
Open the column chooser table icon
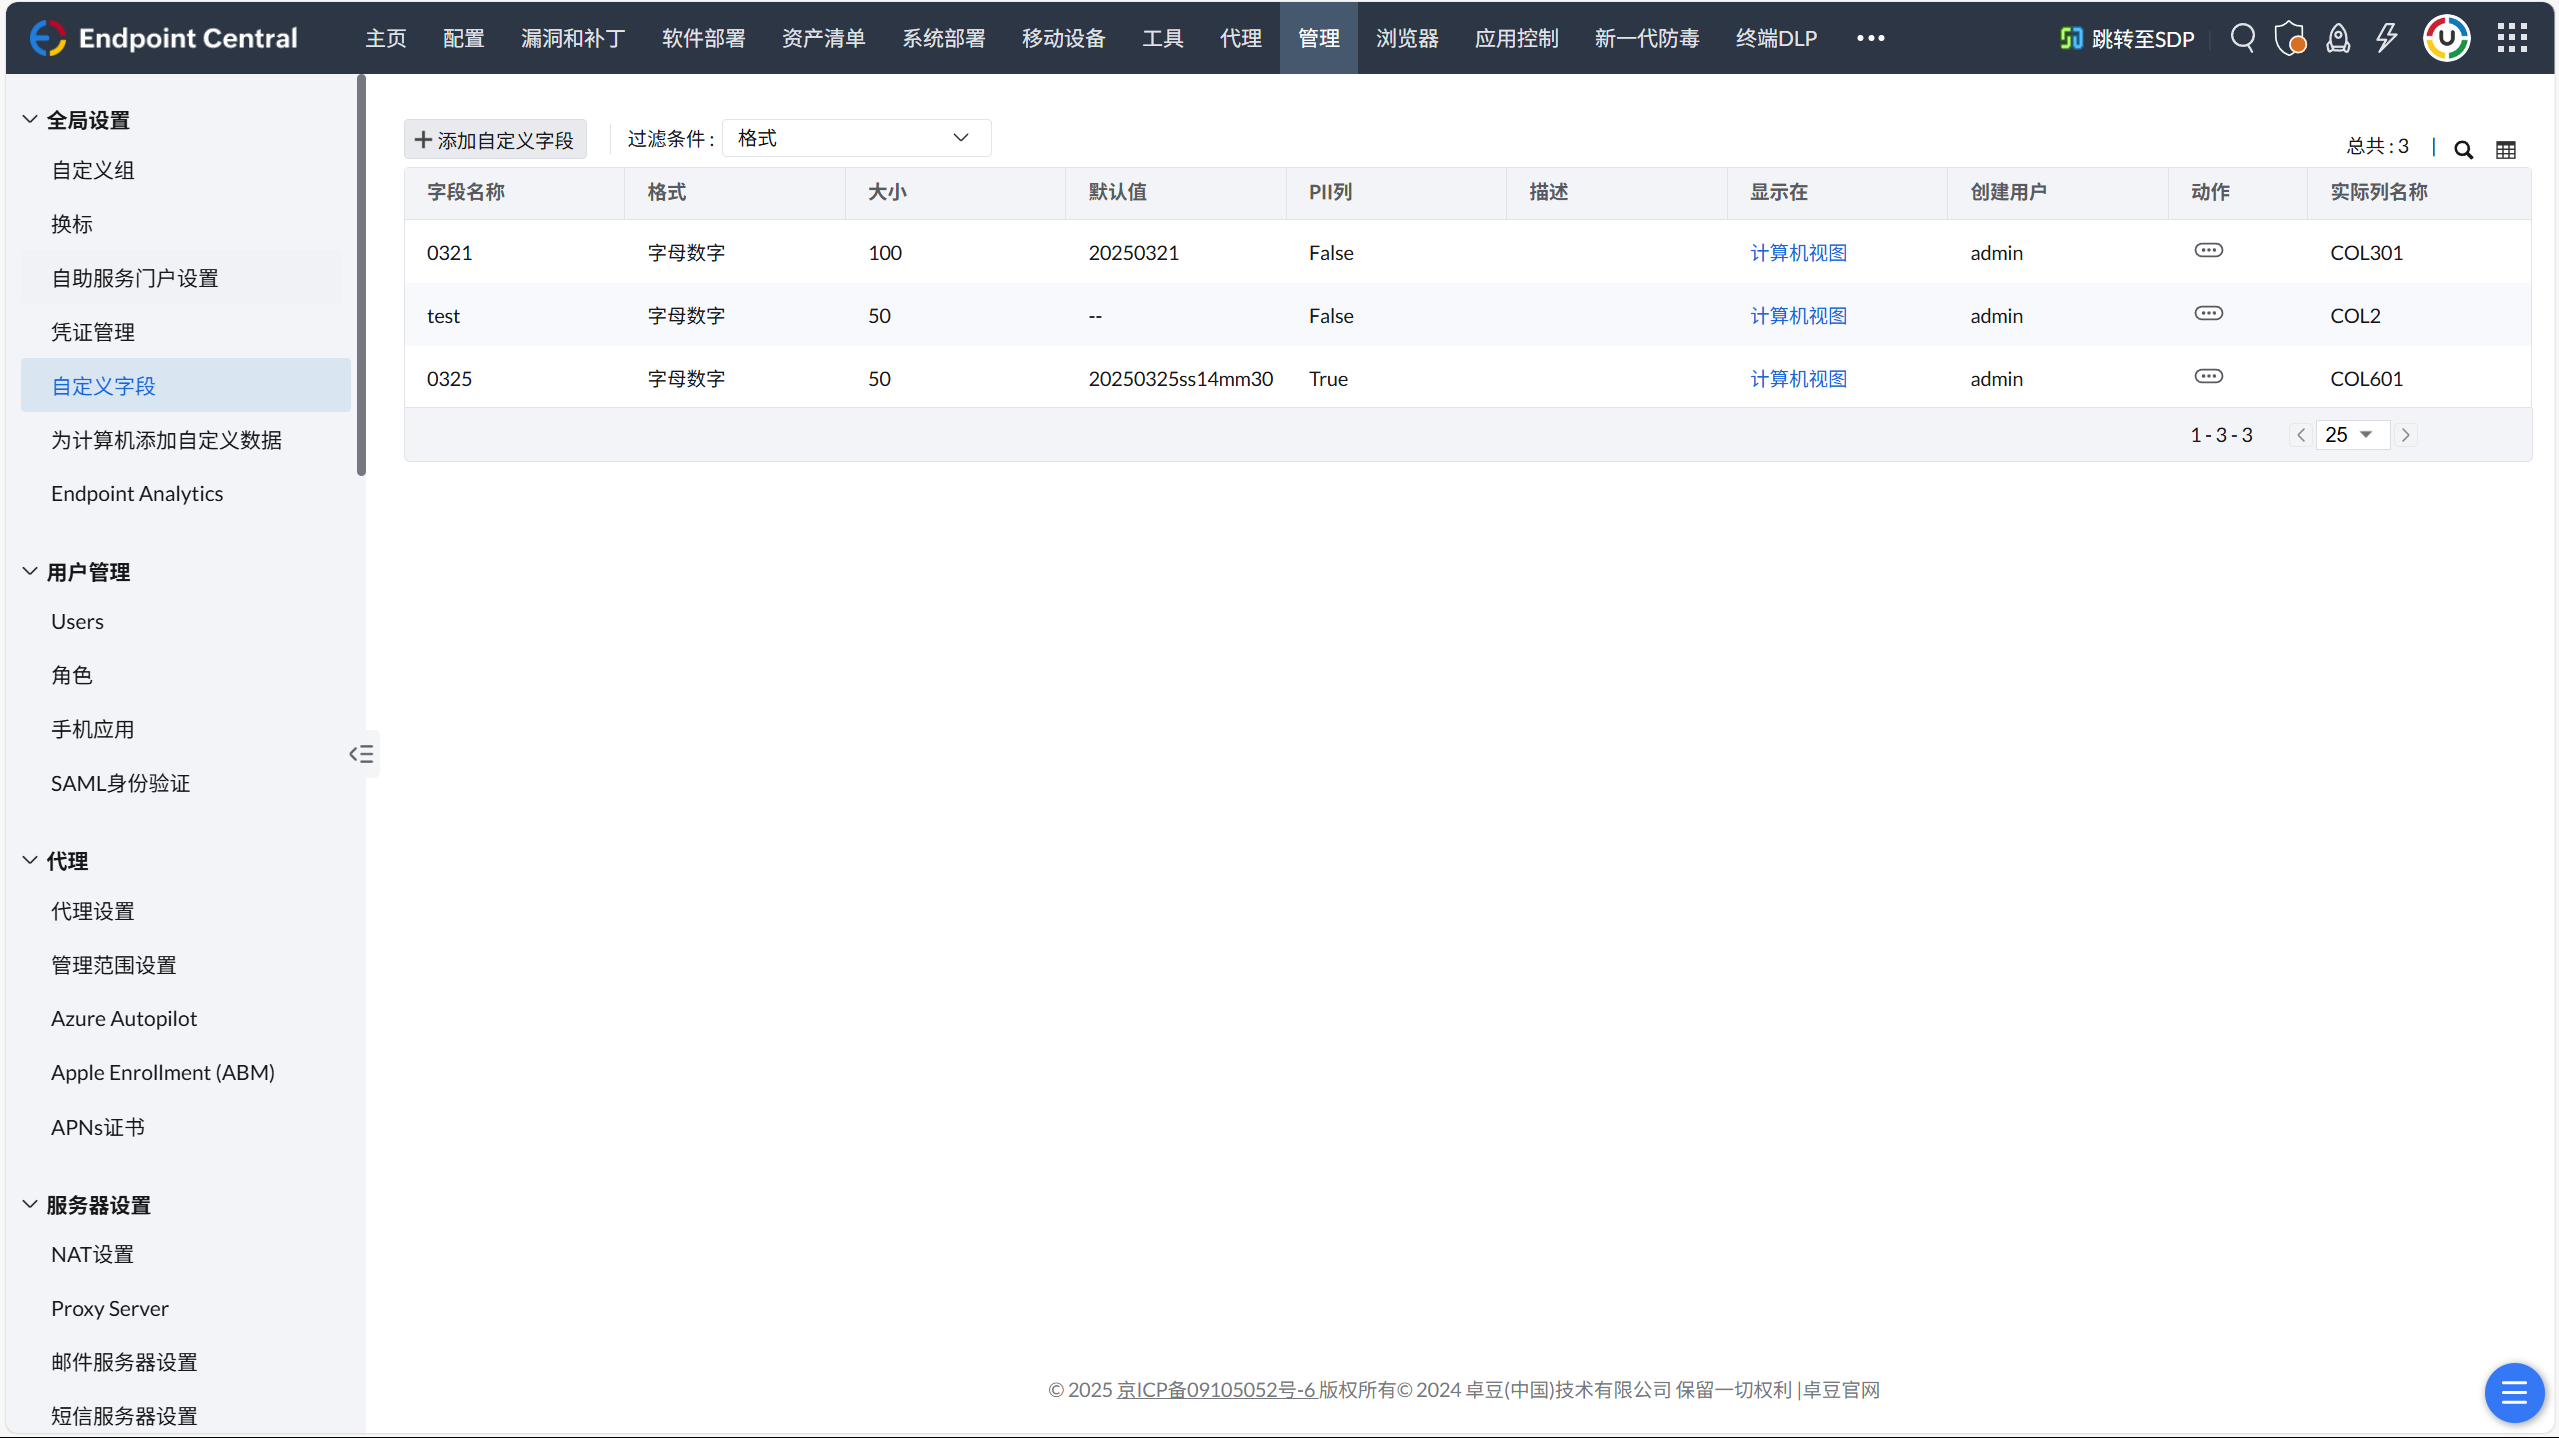[x=2506, y=150]
